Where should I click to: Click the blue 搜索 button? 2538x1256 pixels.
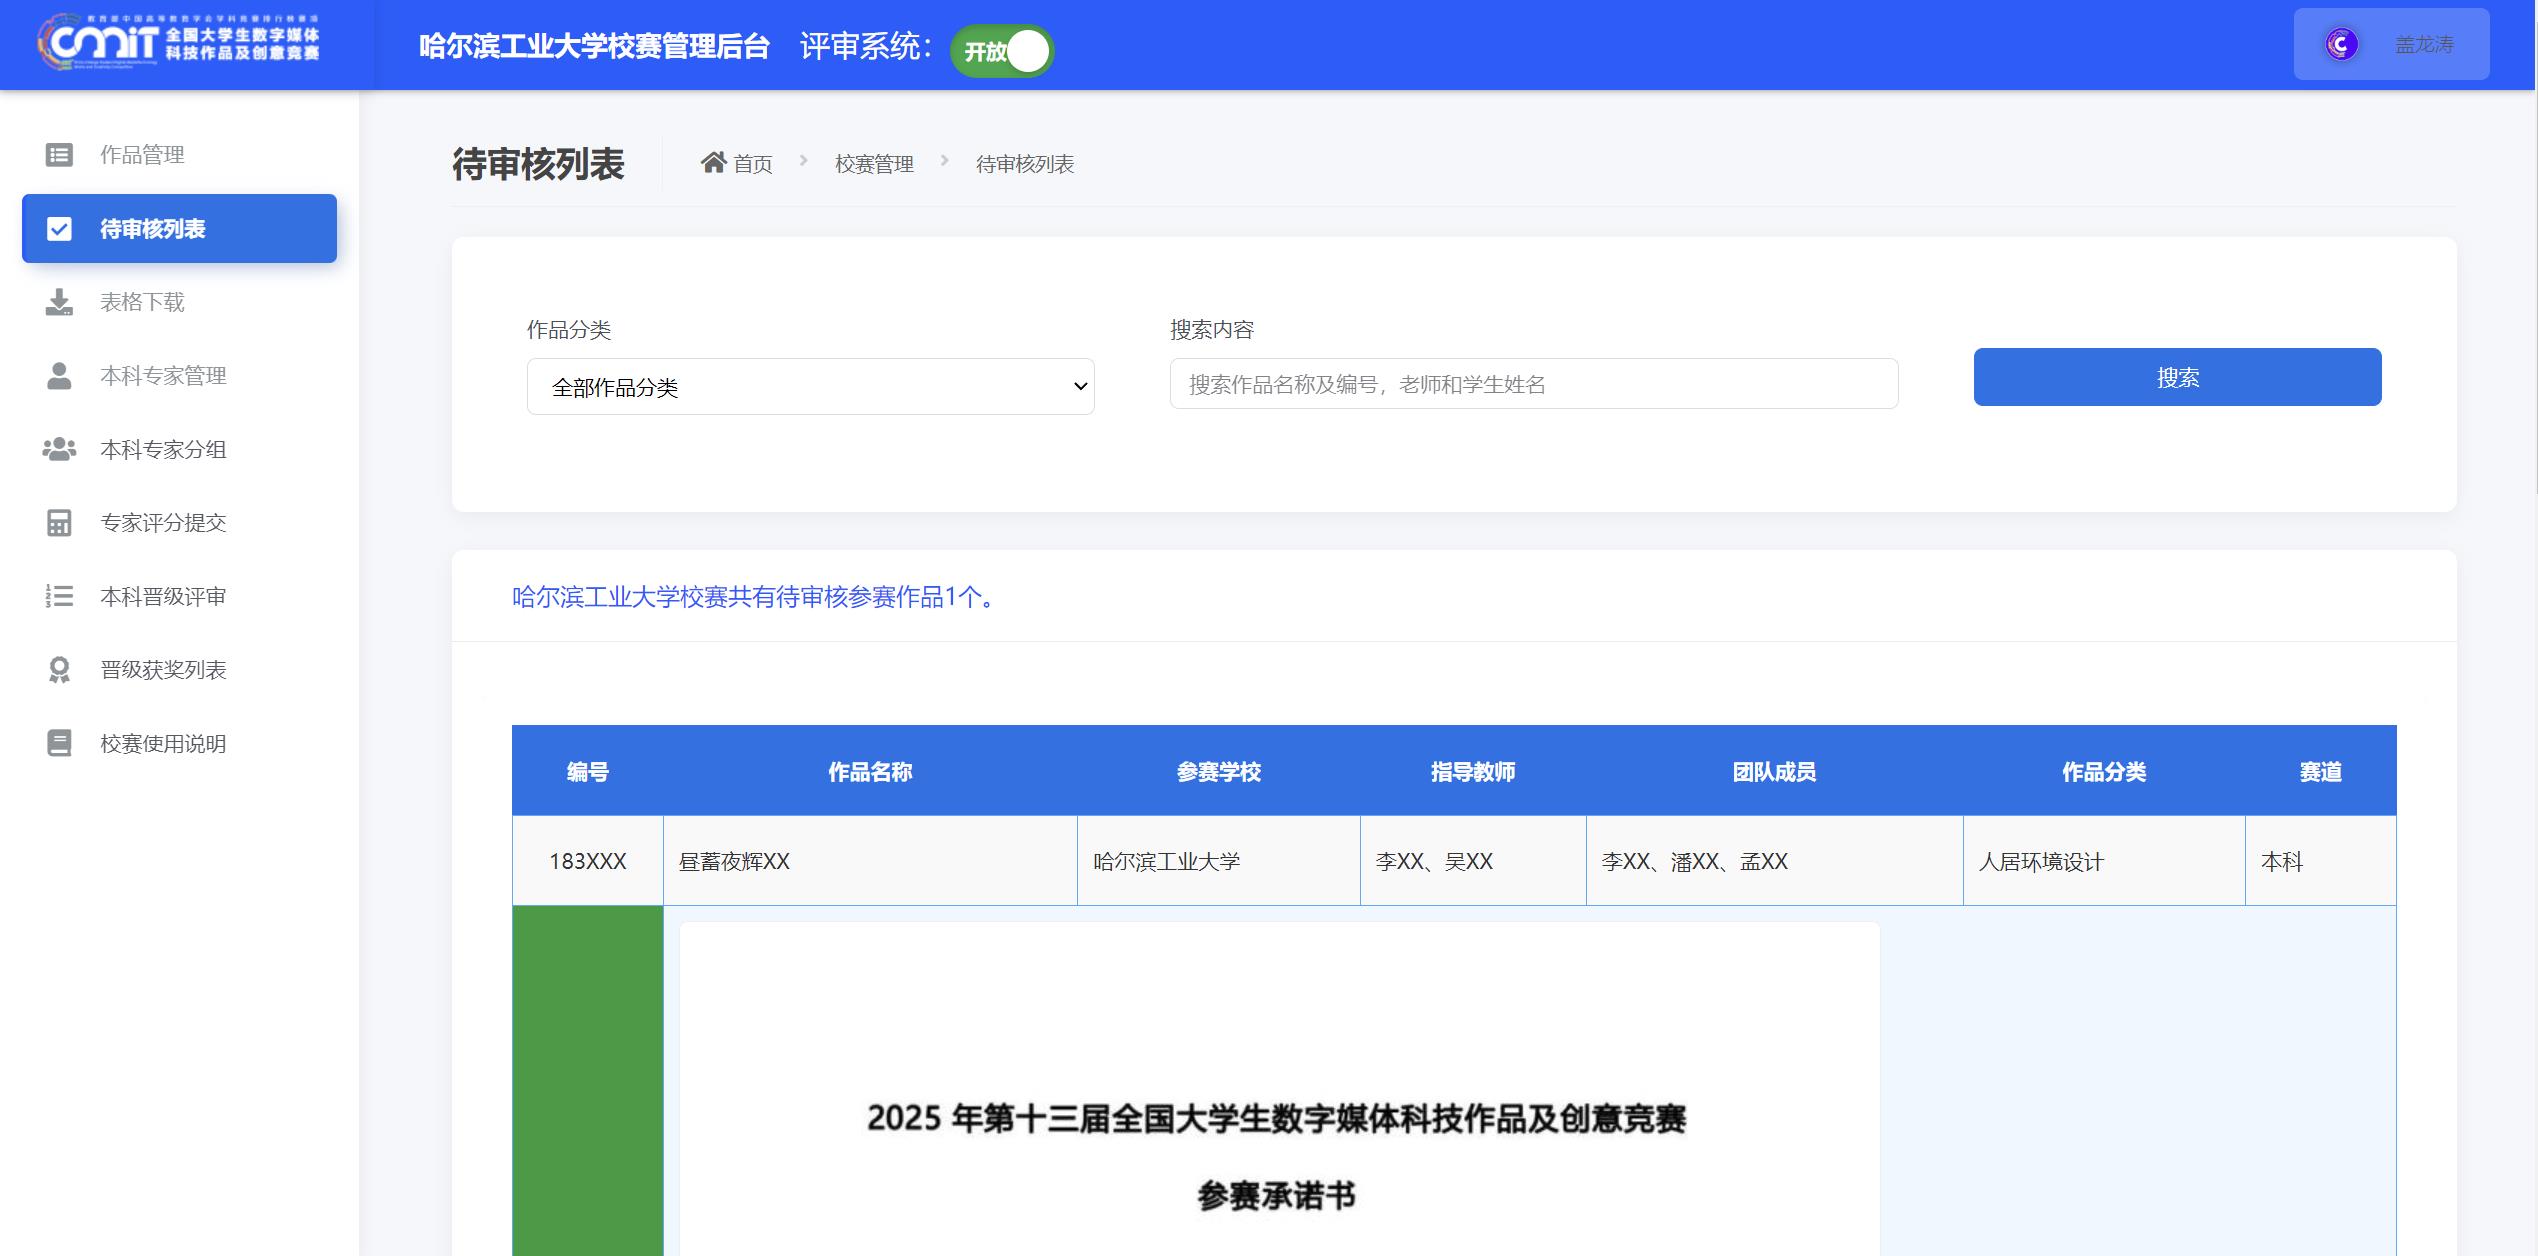point(2177,377)
